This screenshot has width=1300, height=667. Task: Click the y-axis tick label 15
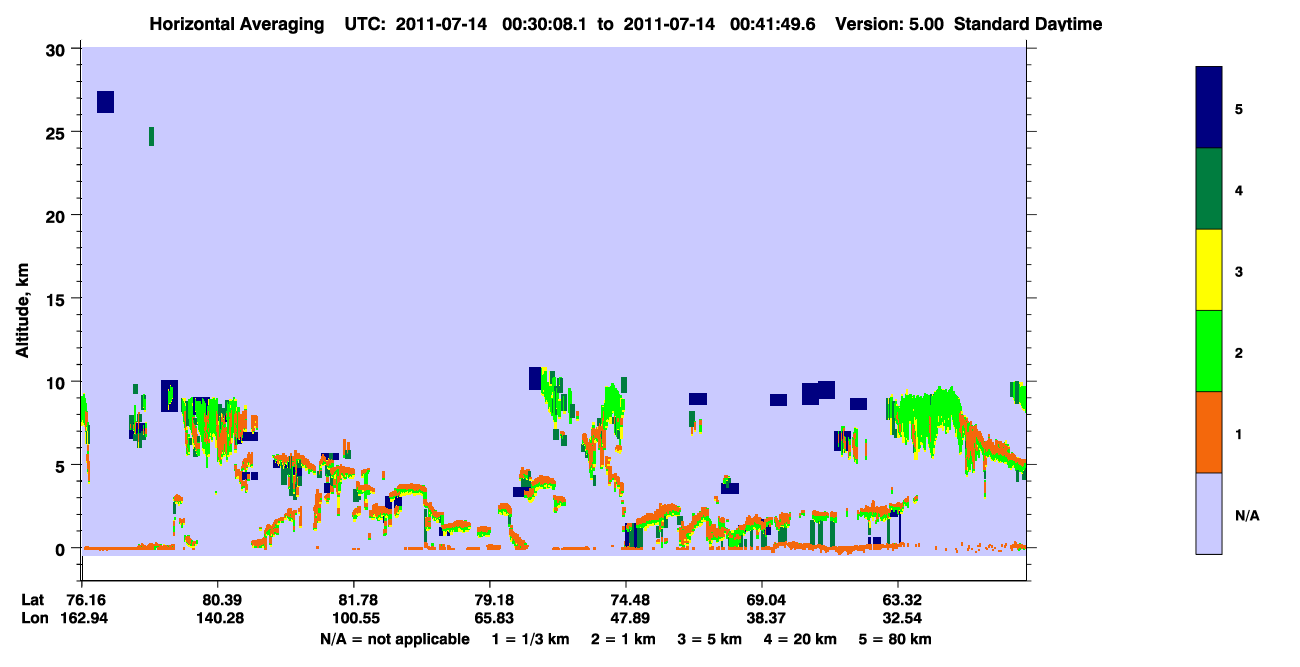click(x=57, y=299)
